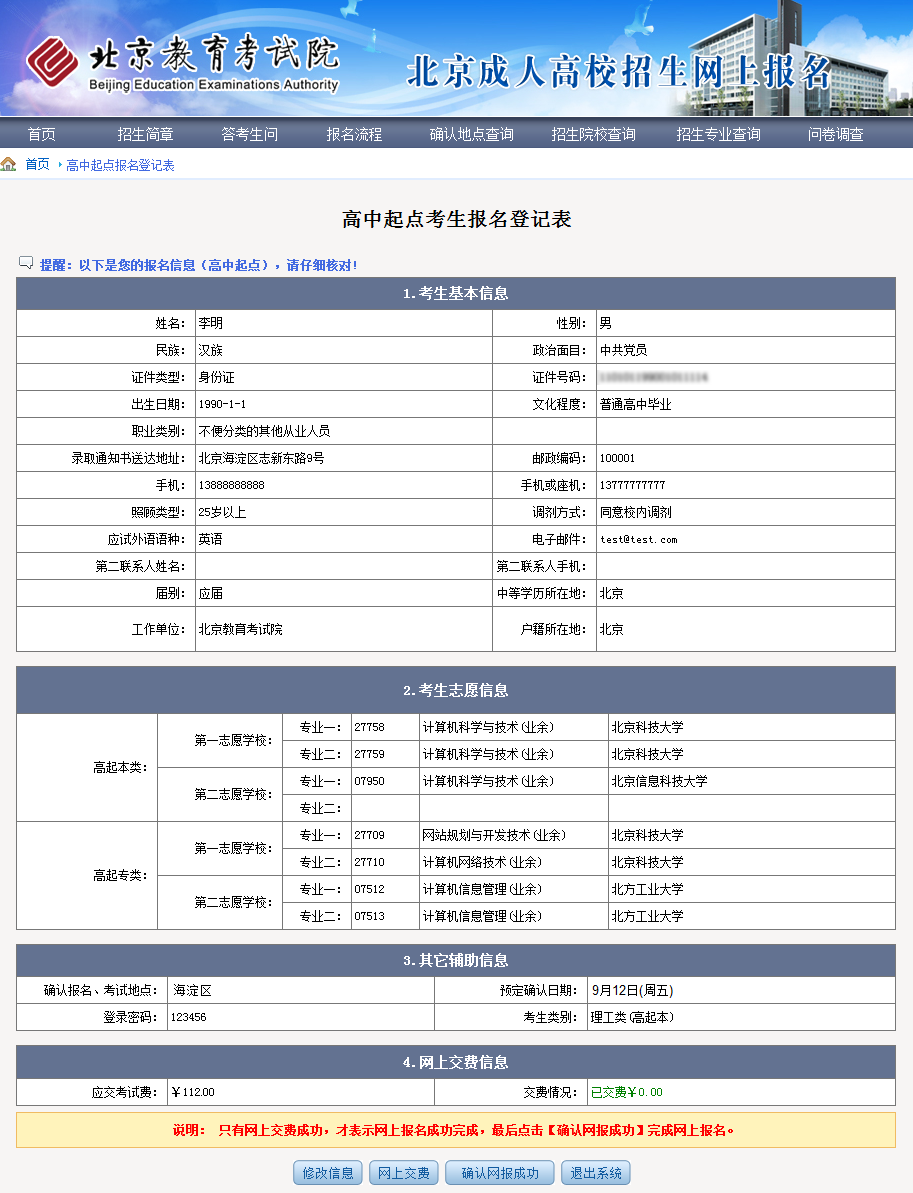Click the page title 高中起点考生报名登记表
This screenshot has height=1193, width=913.
coord(456,219)
